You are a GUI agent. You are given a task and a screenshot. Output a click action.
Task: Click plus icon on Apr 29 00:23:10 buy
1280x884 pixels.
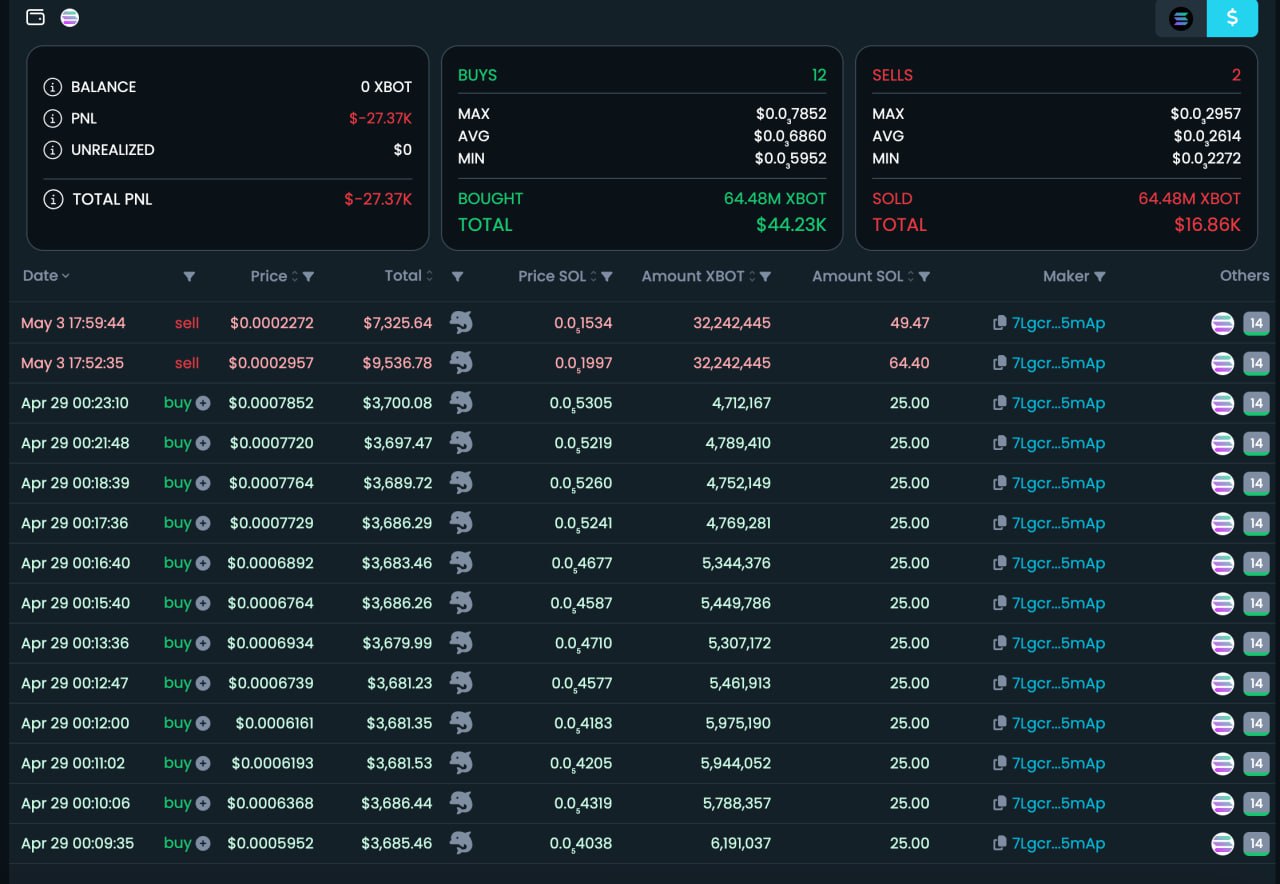coord(203,403)
